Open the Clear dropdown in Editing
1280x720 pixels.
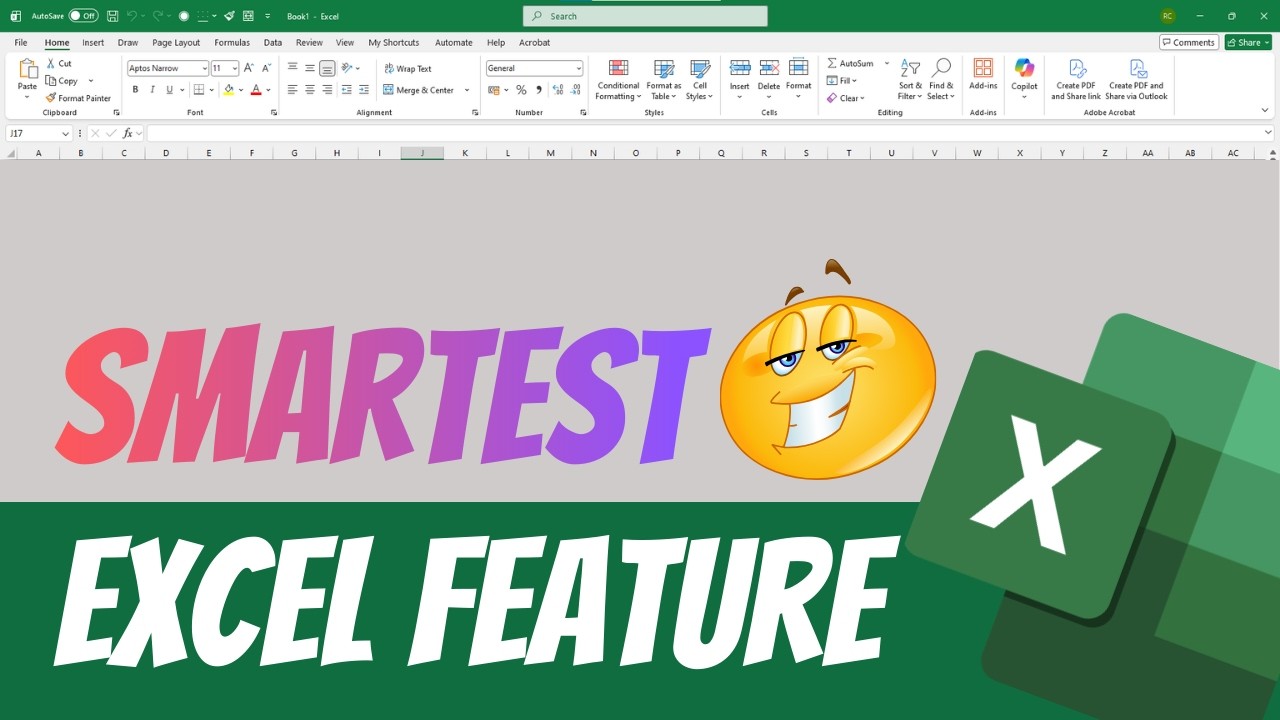click(x=846, y=98)
